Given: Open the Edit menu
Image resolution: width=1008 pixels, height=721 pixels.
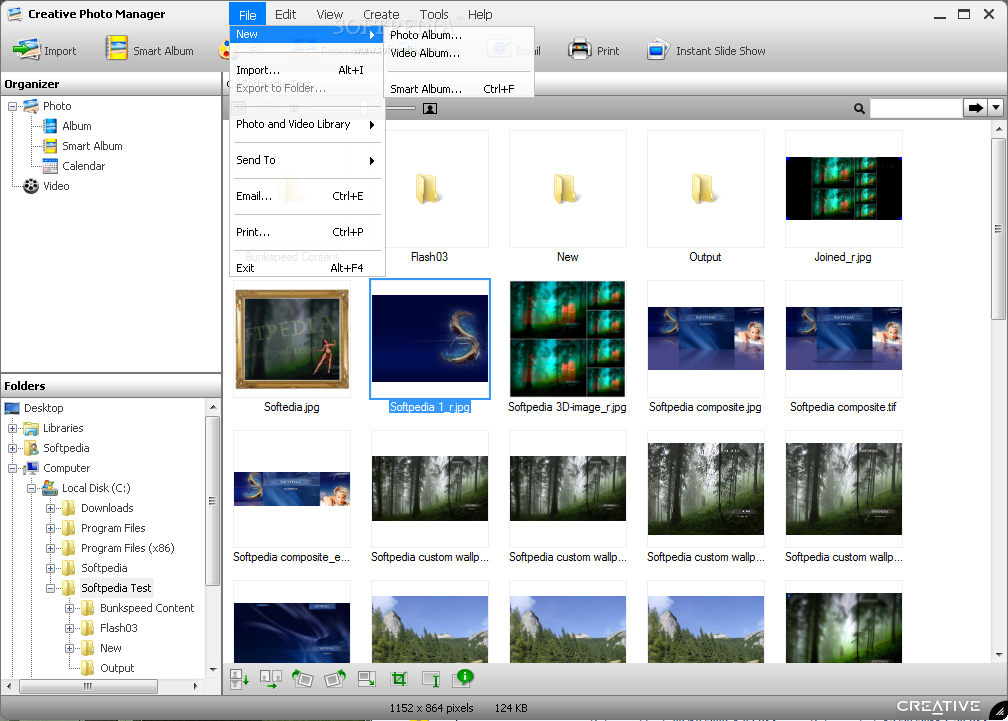Looking at the screenshot, I should tap(285, 14).
